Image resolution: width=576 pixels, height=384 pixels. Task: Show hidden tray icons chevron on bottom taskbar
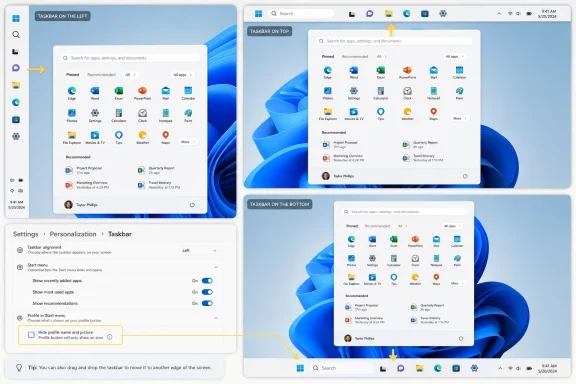pyautogui.click(x=500, y=368)
